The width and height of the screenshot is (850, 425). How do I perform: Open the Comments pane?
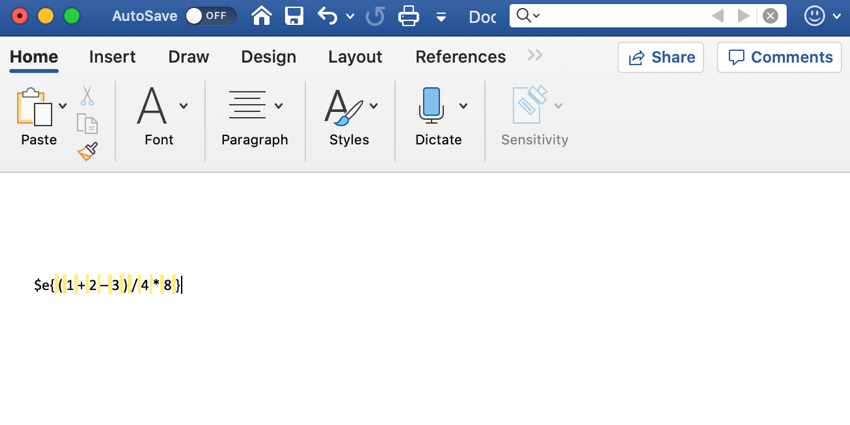click(780, 57)
